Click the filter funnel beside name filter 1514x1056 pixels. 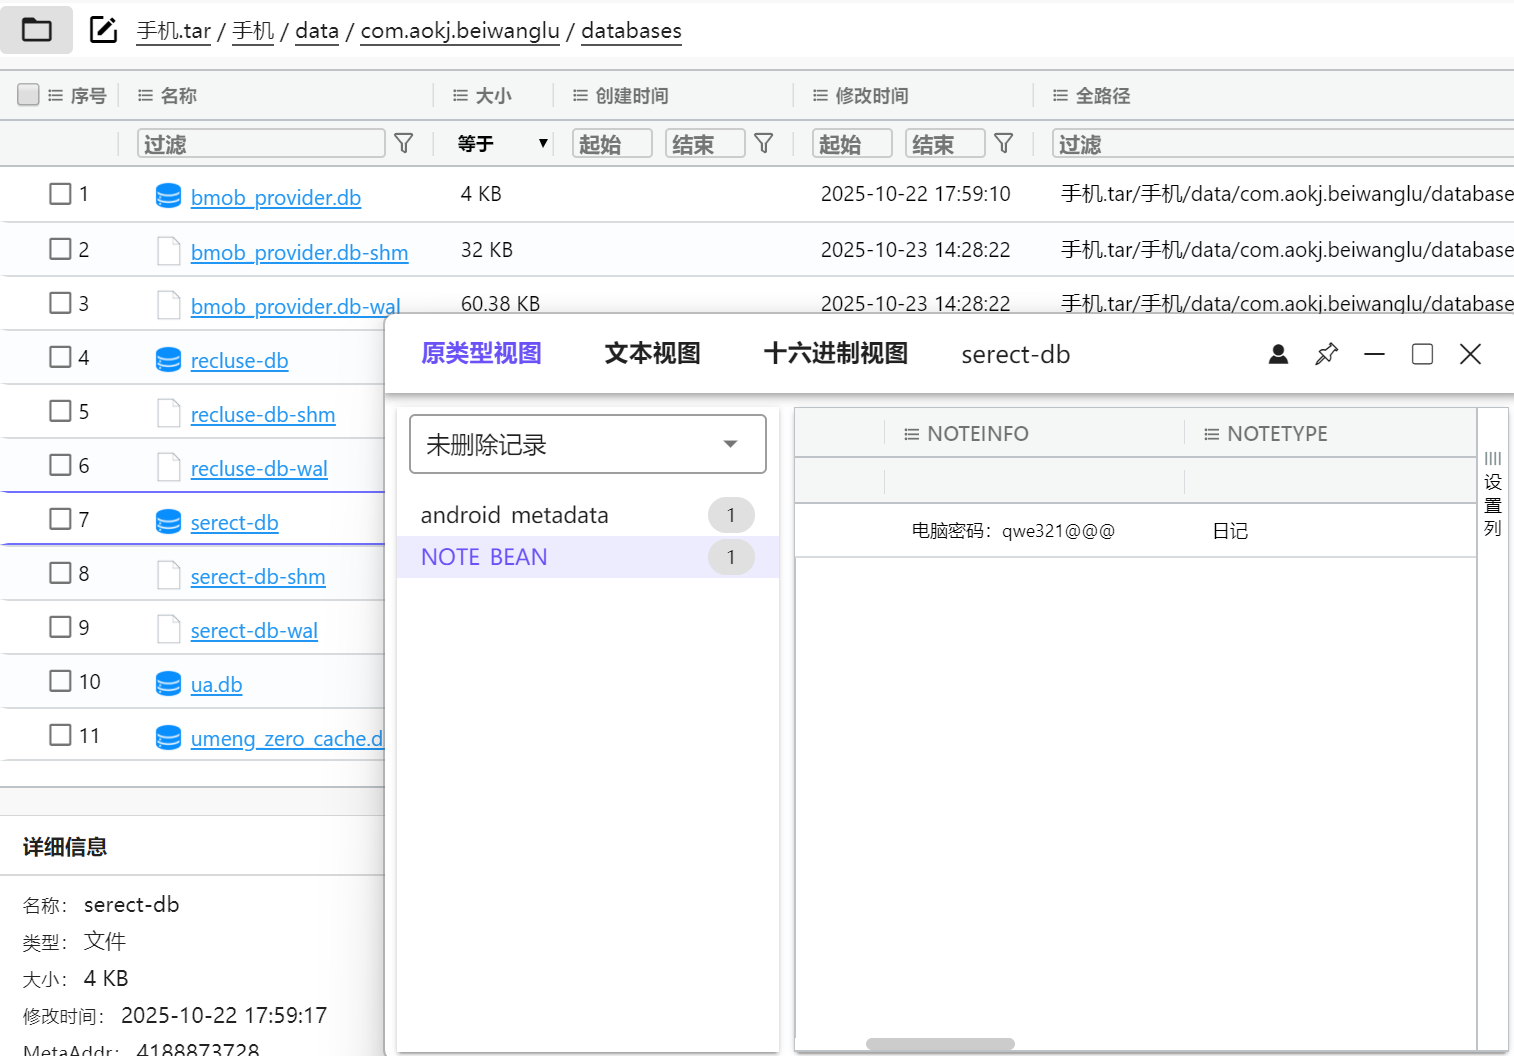[x=404, y=143]
